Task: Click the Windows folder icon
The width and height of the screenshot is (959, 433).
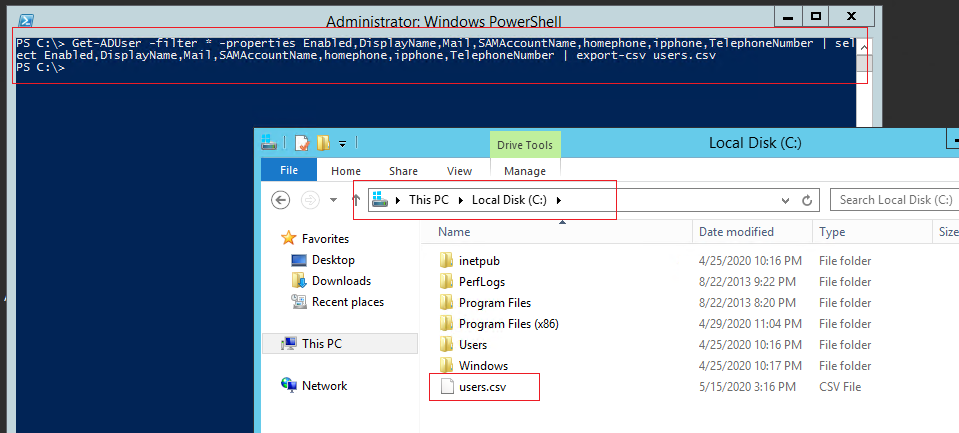Action: coord(446,365)
